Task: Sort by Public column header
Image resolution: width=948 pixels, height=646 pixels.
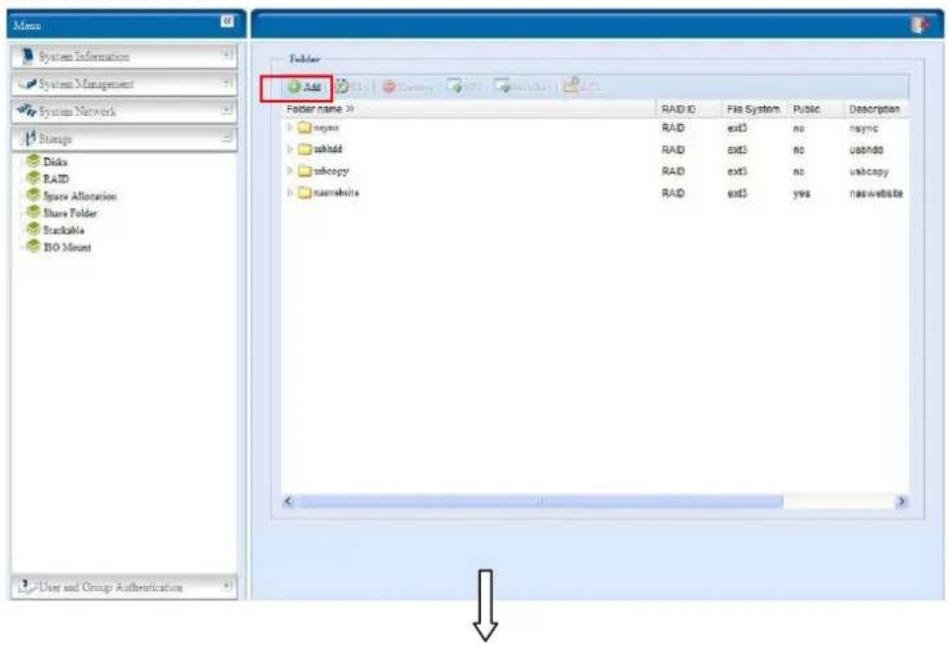Action: point(815,109)
